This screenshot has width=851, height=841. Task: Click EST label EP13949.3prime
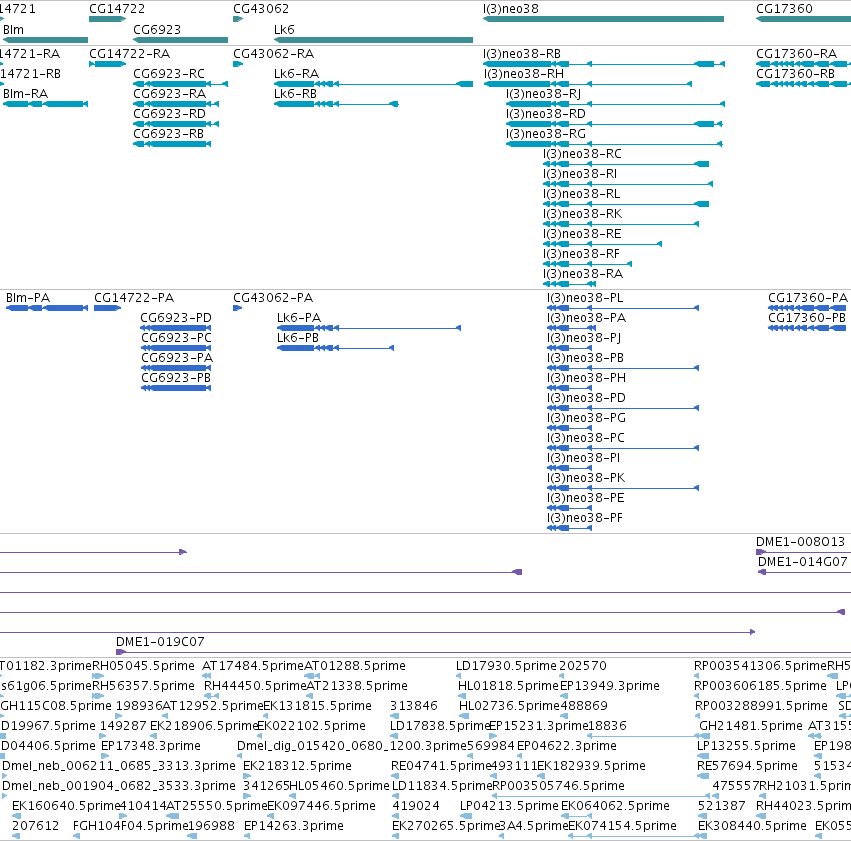[610, 686]
